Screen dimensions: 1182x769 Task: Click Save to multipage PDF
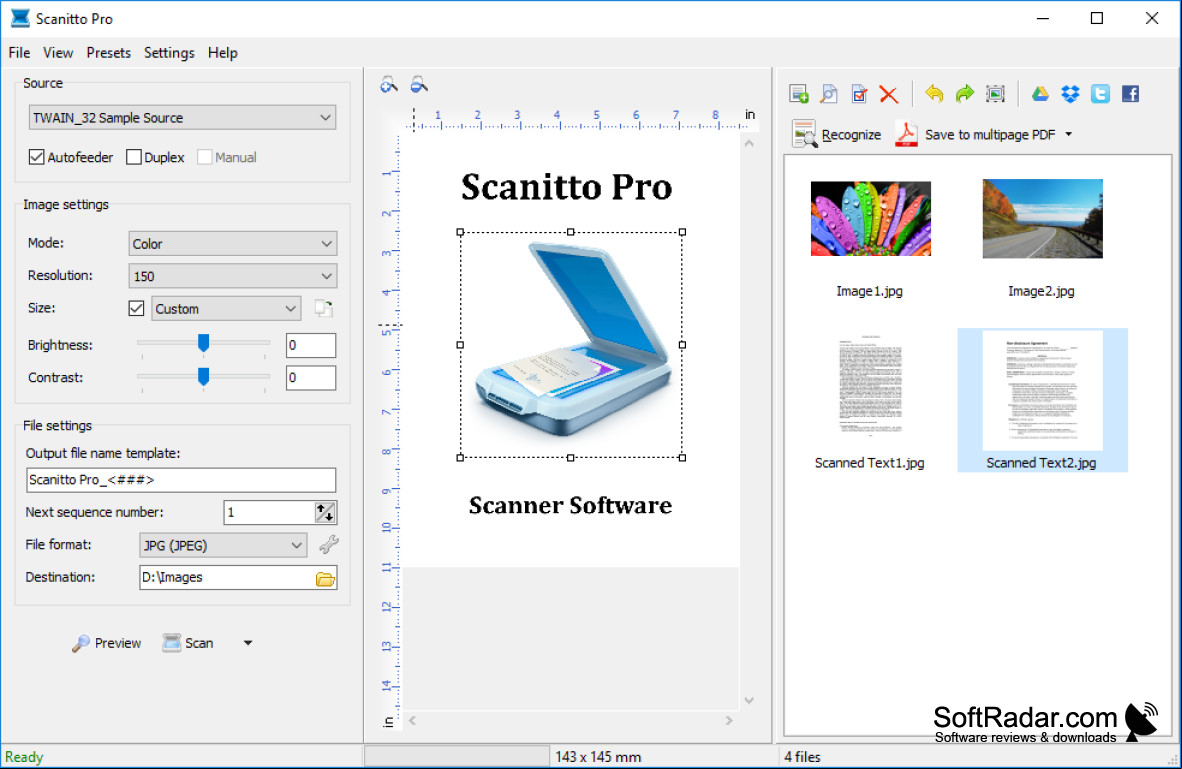pyautogui.click(x=975, y=134)
